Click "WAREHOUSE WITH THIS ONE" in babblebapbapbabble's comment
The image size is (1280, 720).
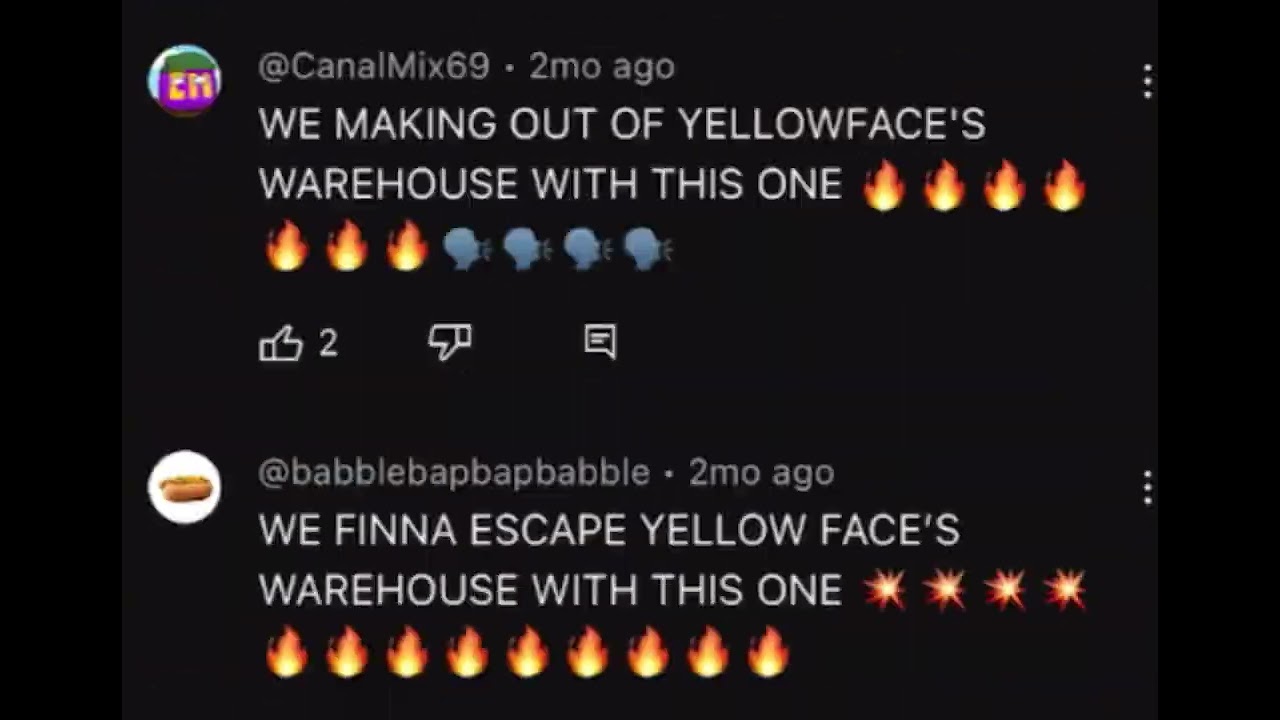pyautogui.click(x=550, y=590)
